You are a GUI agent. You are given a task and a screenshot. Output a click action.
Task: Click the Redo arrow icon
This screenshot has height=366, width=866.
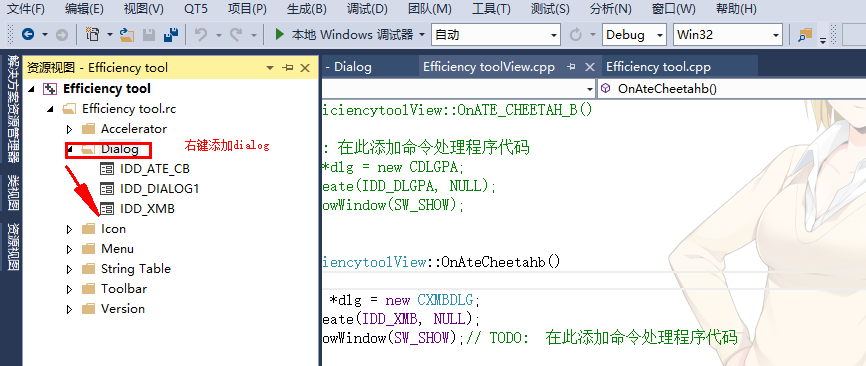point(236,35)
